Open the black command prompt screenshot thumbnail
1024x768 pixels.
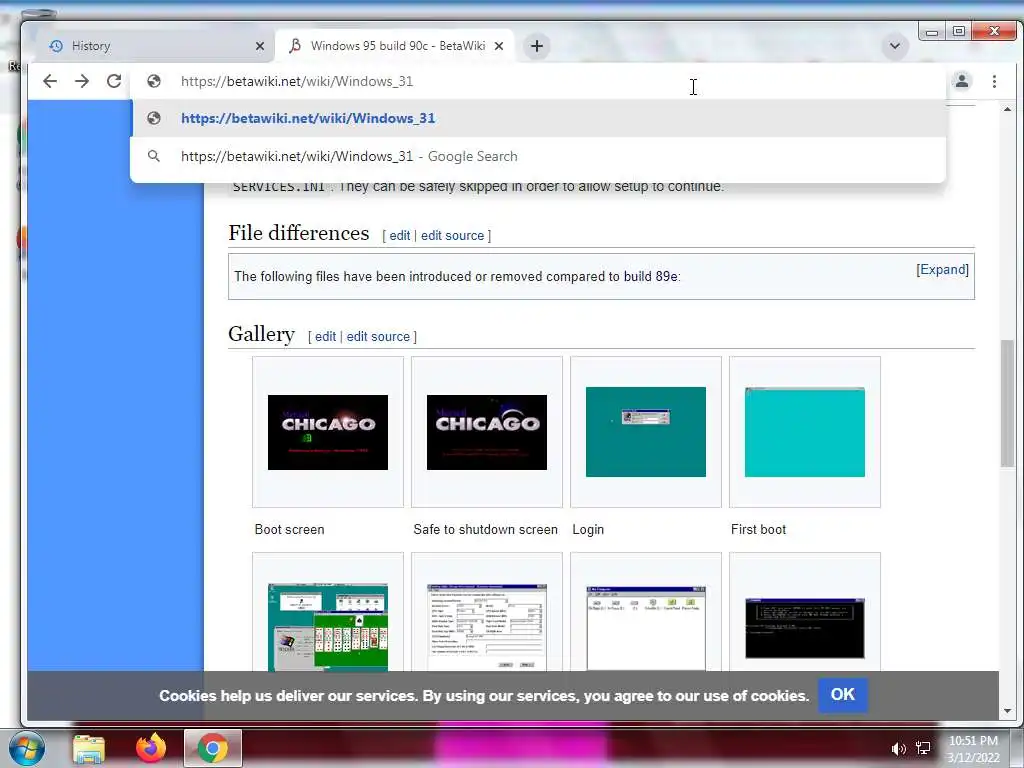805,628
